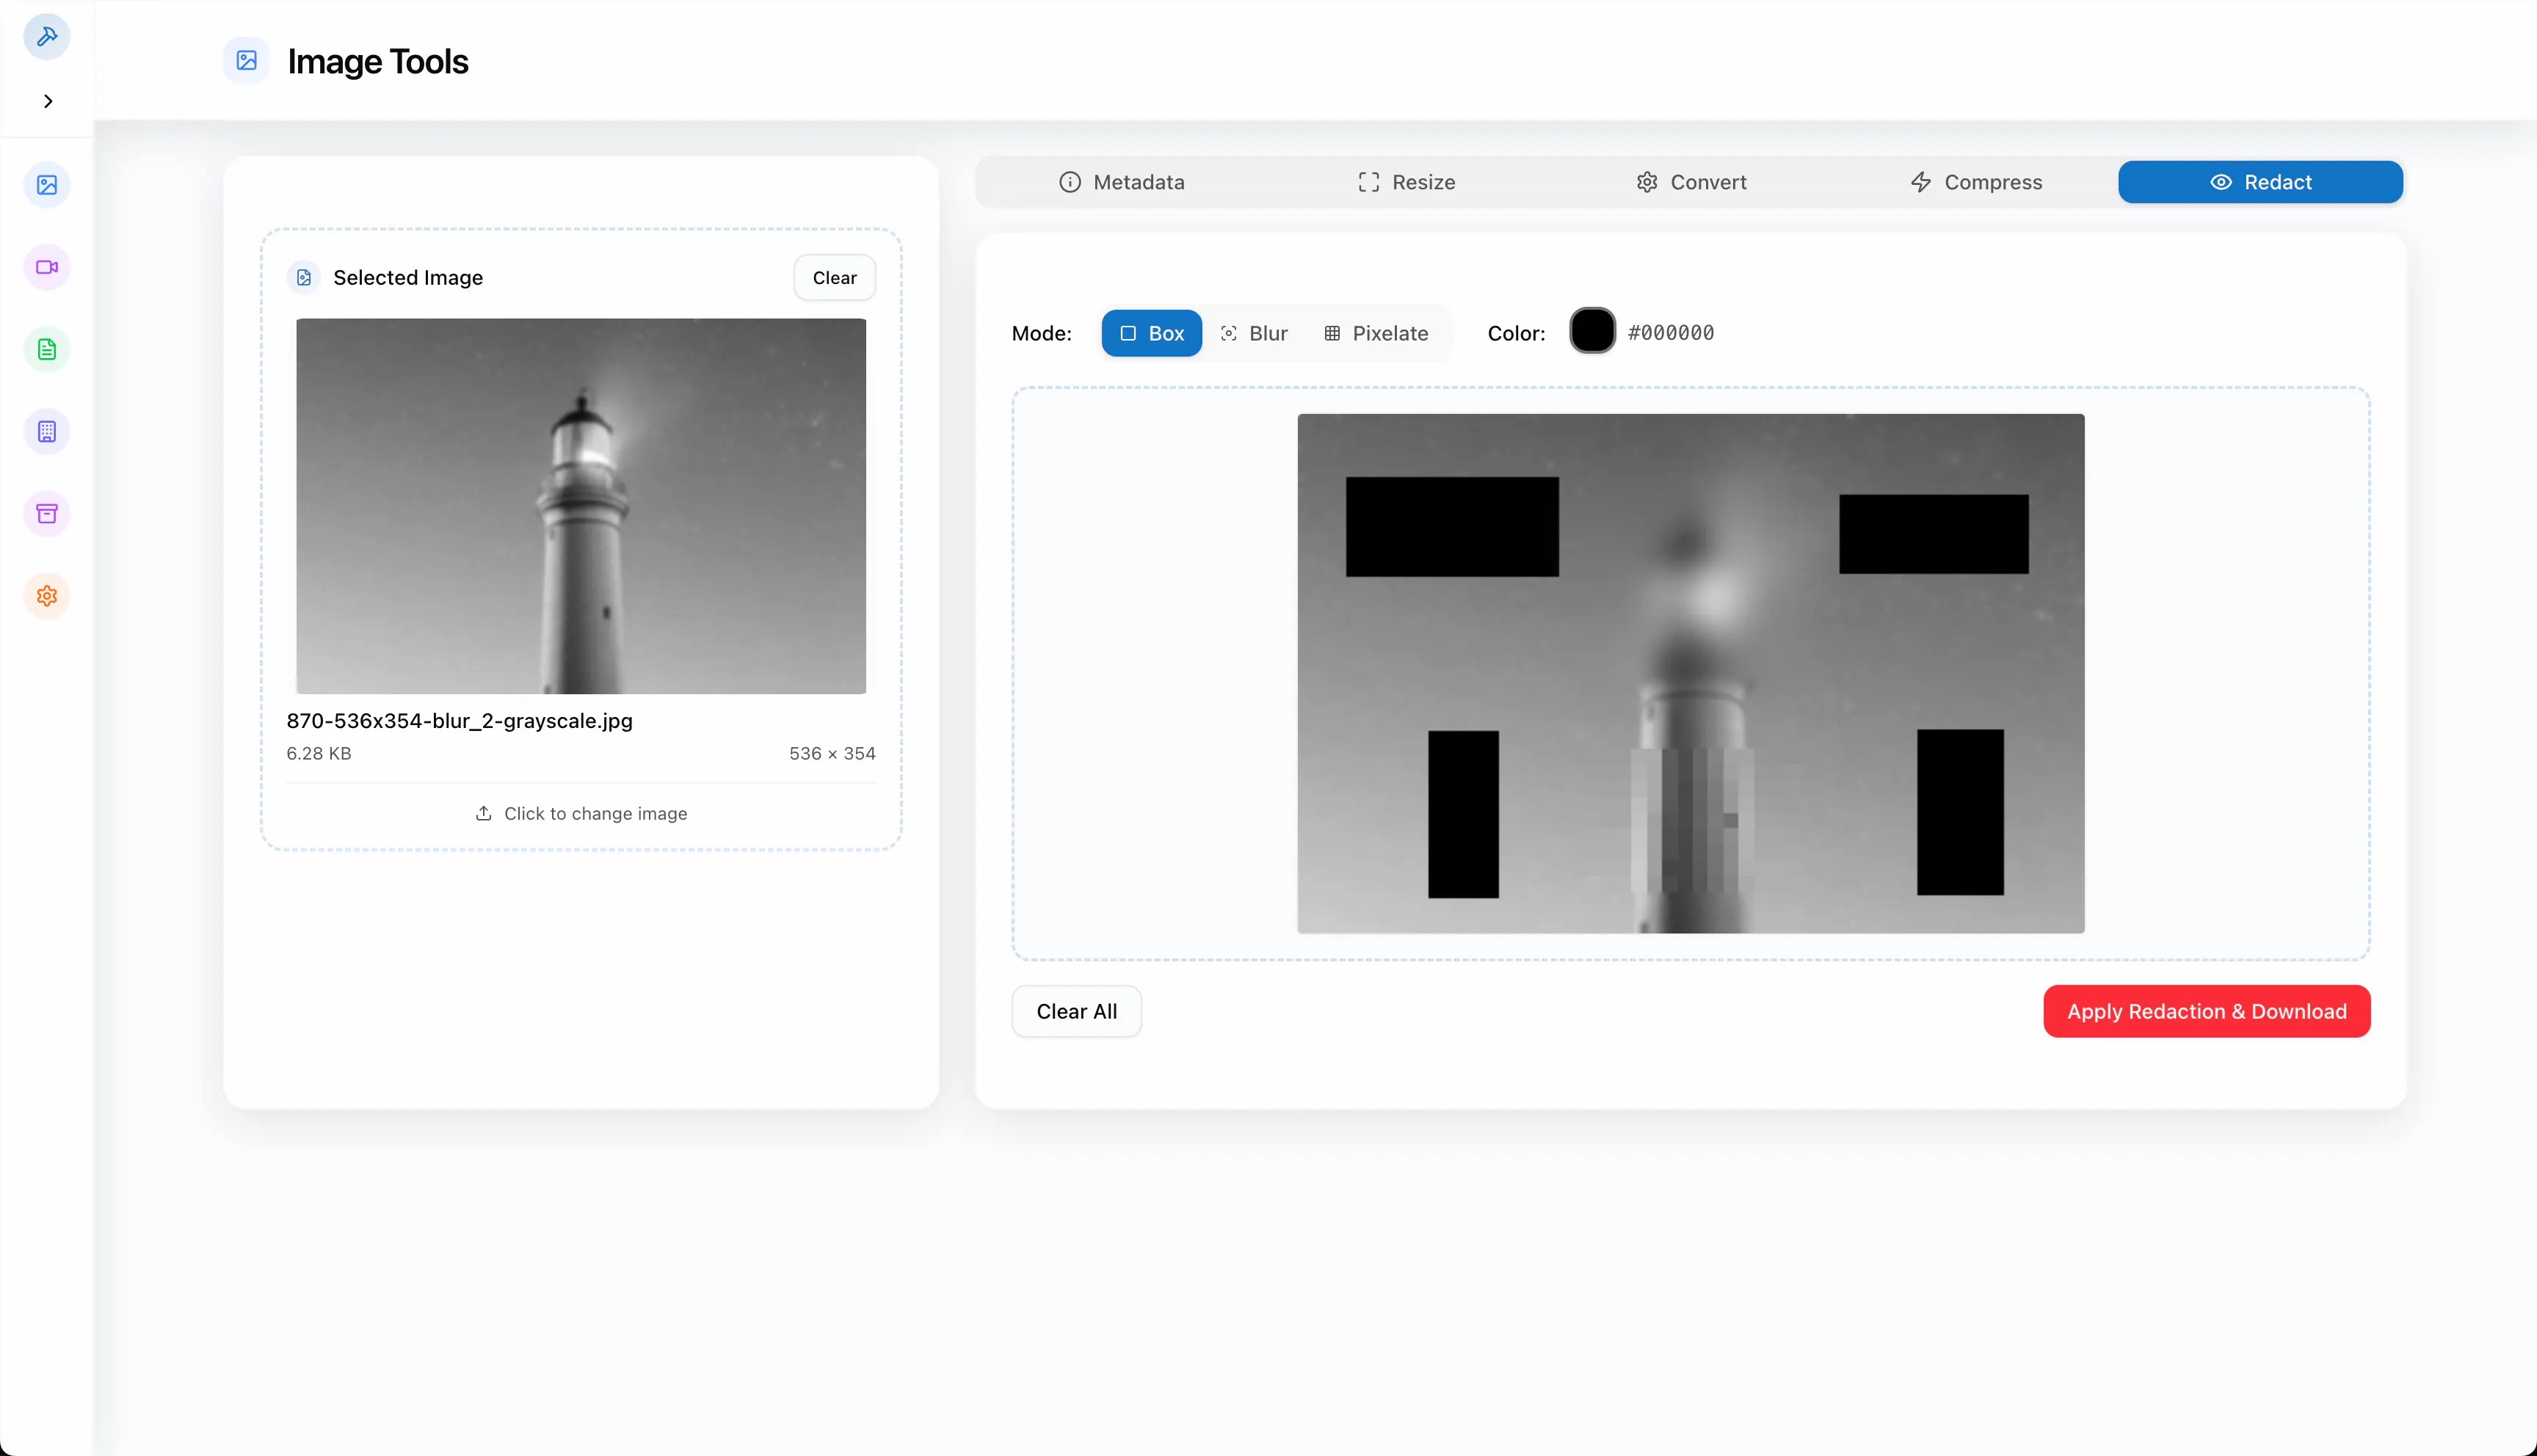
Task: Select the bottom-left black redaction box
Action: (x=1463, y=814)
